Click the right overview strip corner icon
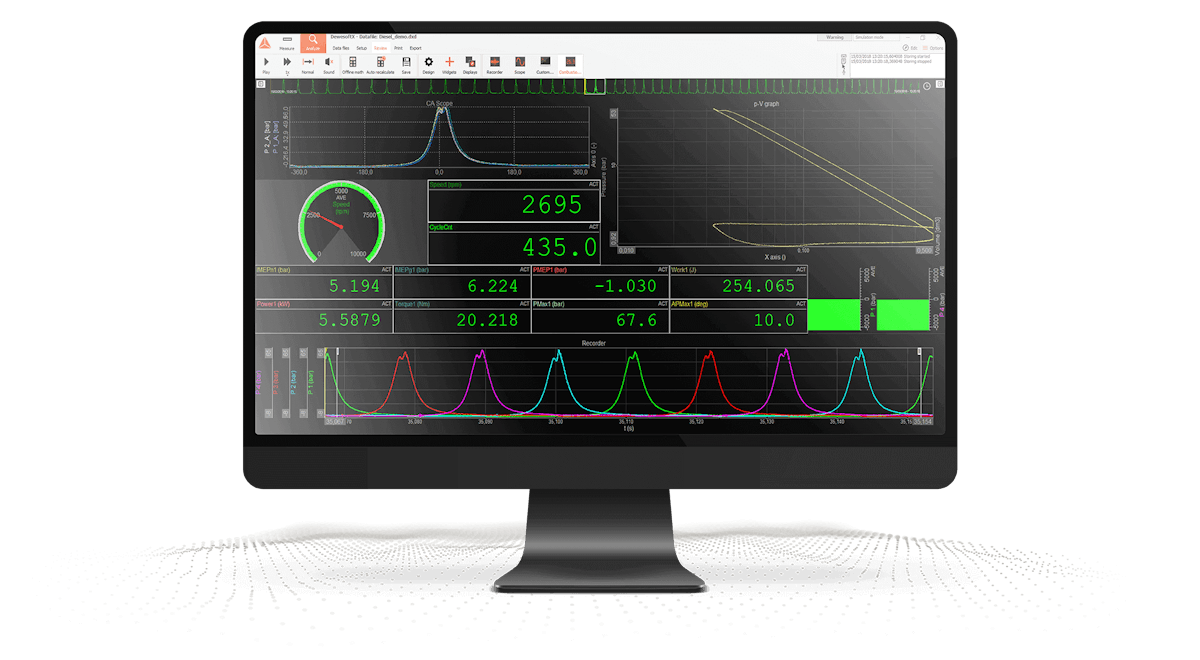 (x=939, y=86)
